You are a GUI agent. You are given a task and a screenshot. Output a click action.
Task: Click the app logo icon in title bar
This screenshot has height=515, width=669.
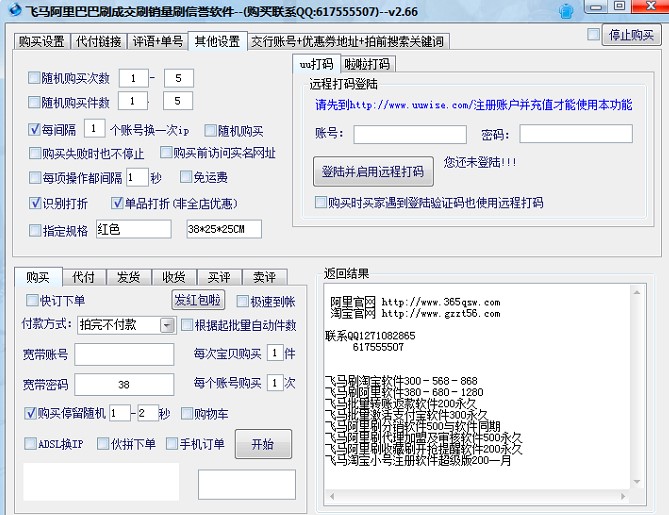(x=15, y=9)
